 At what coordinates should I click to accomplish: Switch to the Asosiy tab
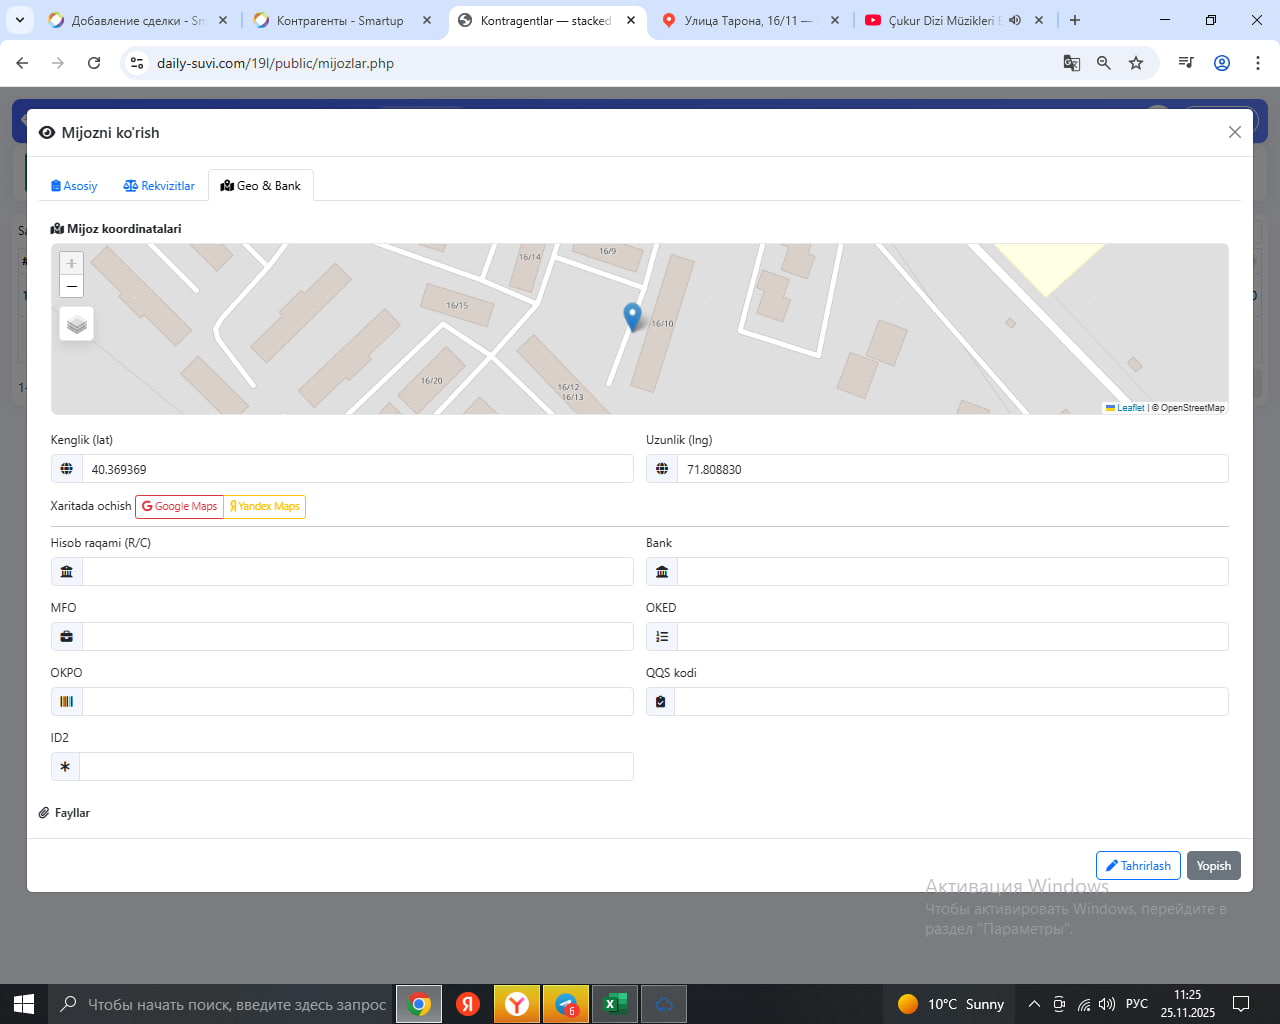point(74,186)
